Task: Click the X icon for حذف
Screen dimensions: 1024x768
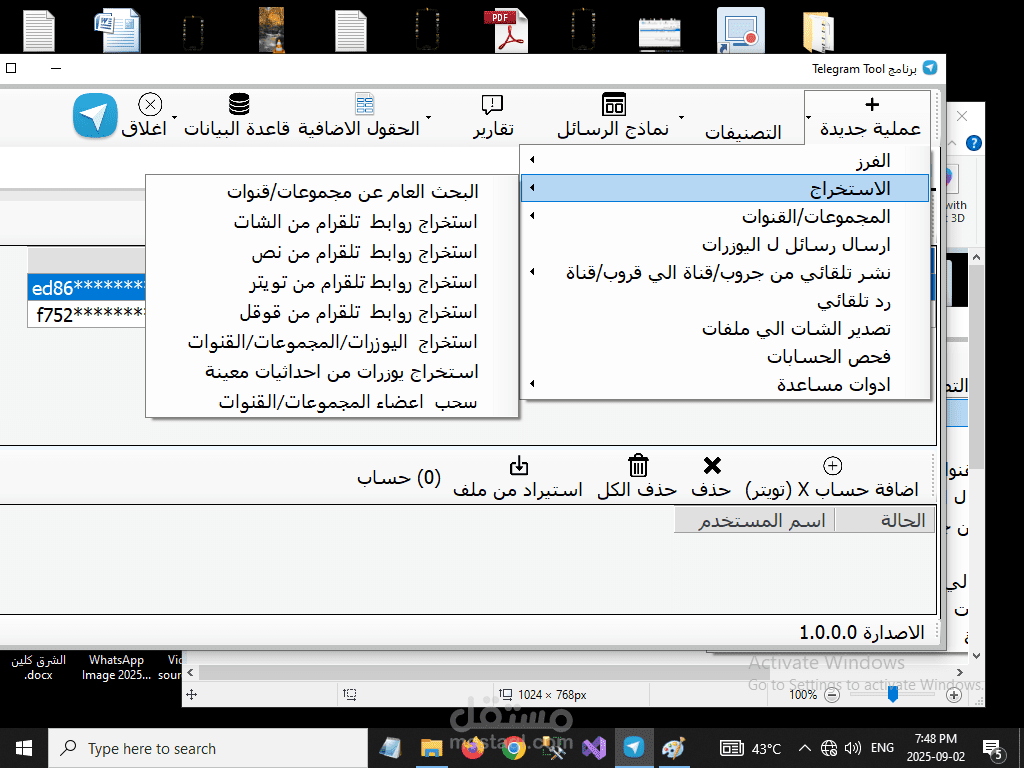Action: (712, 465)
